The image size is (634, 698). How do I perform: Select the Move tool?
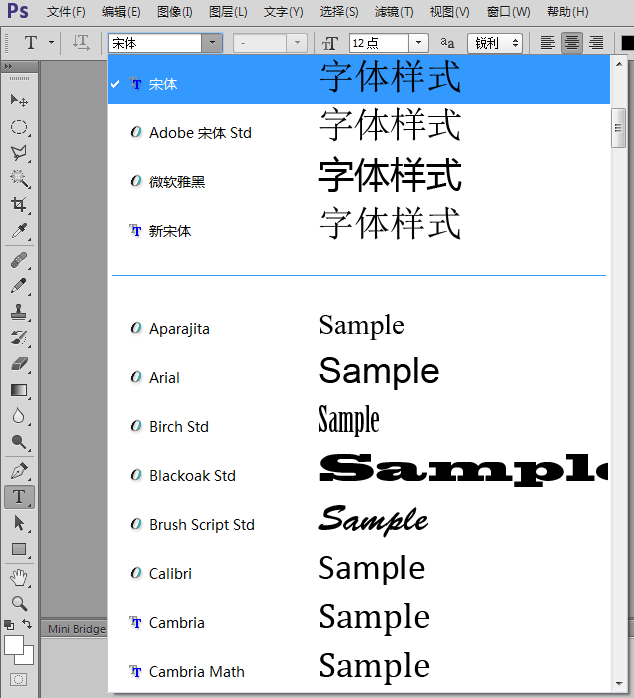[x=19, y=101]
